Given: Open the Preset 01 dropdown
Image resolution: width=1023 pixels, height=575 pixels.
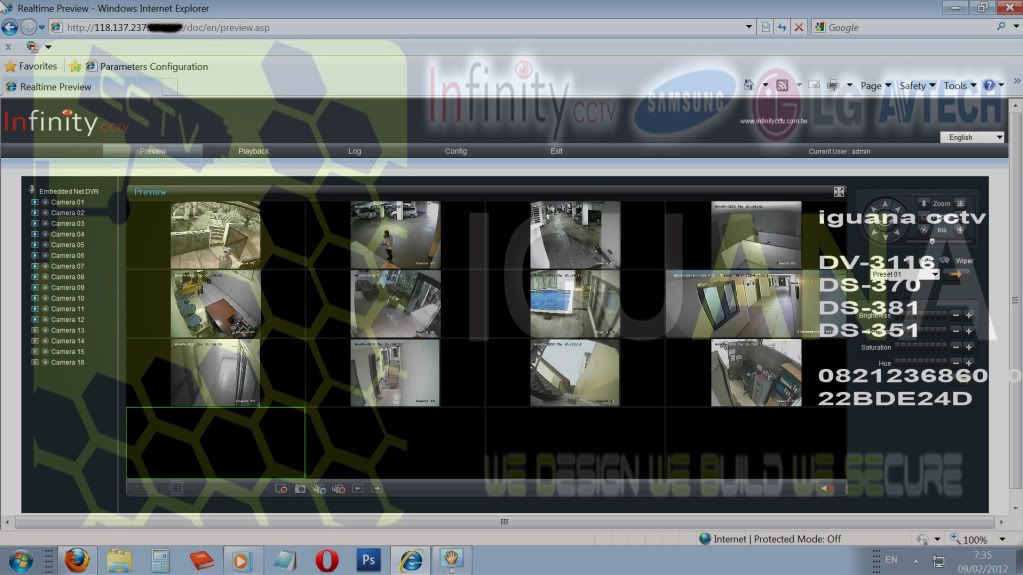Looking at the screenshot, I should 905,274.
